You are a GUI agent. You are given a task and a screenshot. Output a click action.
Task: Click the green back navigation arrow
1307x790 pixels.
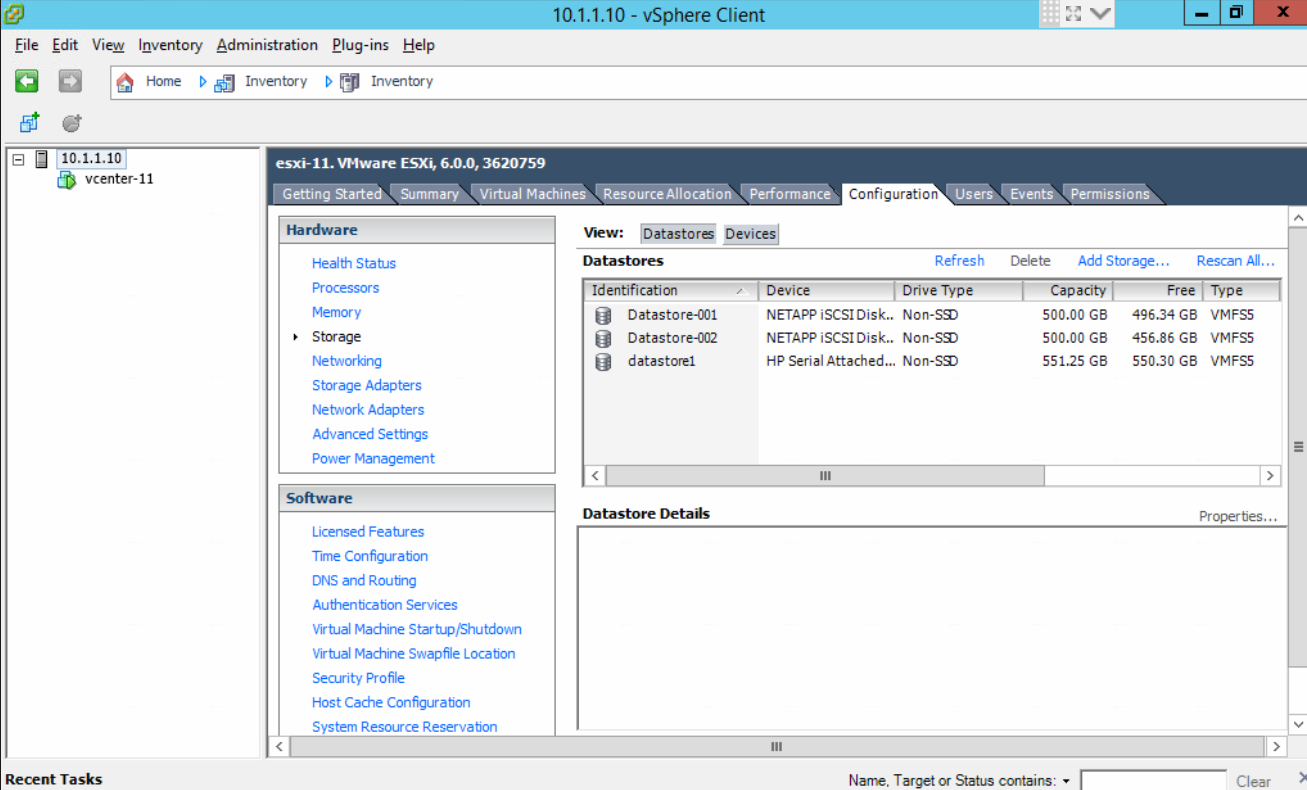[x=27, y=81]
